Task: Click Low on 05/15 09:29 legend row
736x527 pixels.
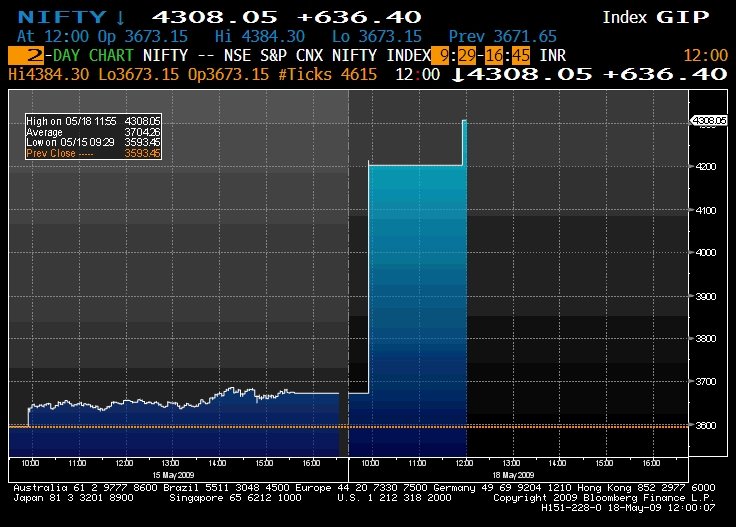Action: pyautogui.click(x=93, y=142)
